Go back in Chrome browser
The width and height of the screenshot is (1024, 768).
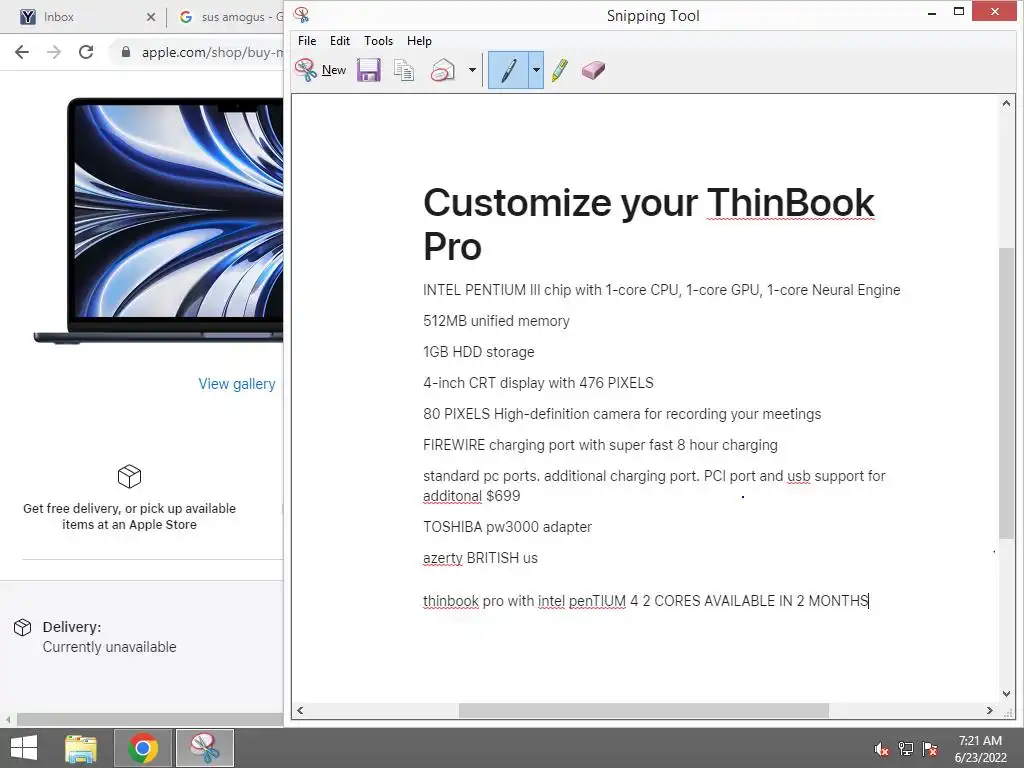pos(22,52)
